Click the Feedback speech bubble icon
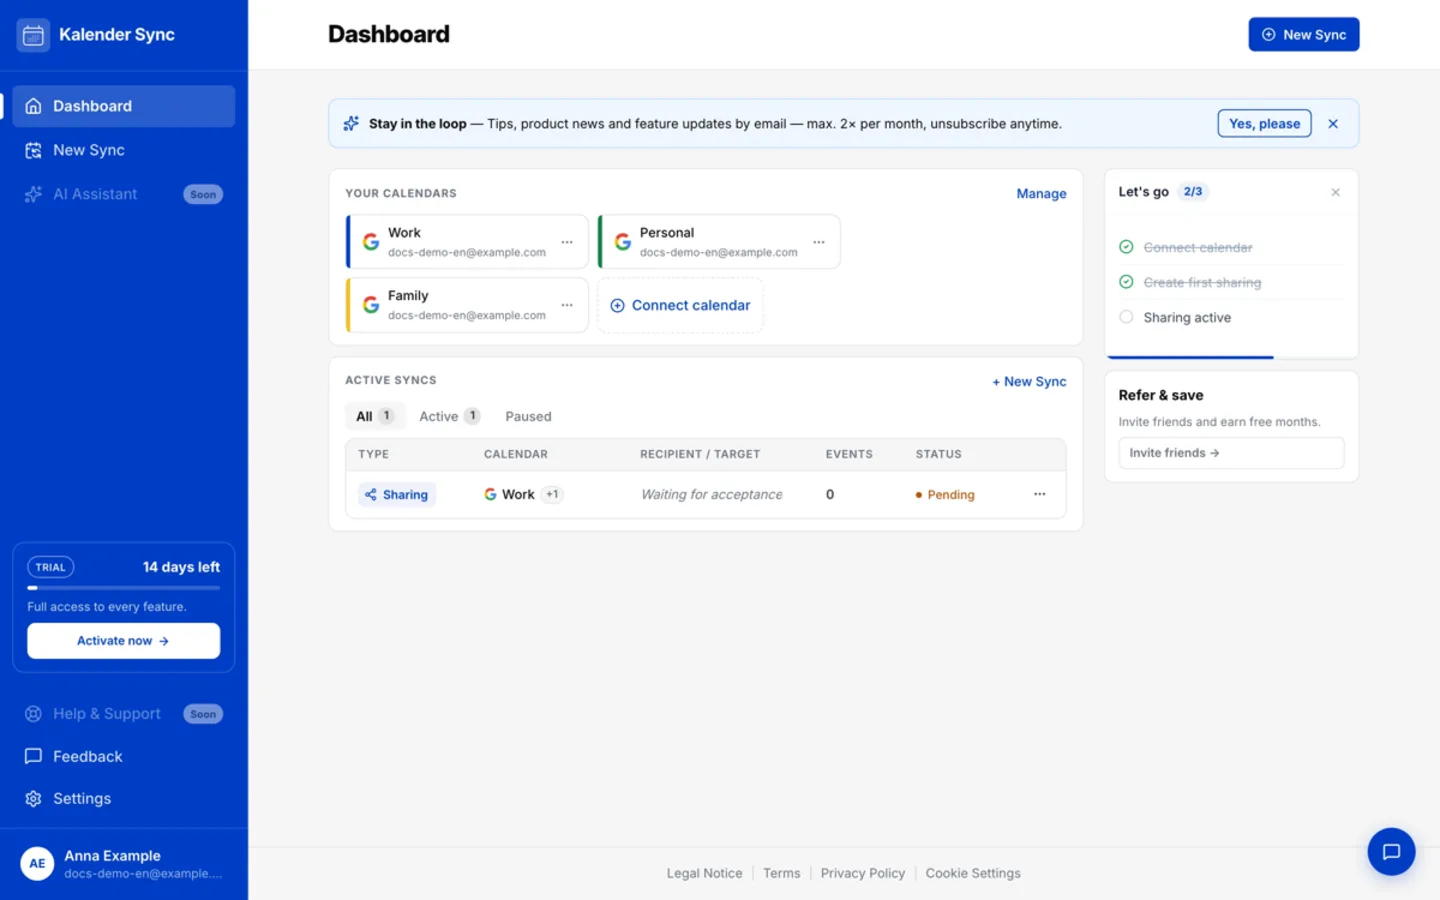 (33, 757)
